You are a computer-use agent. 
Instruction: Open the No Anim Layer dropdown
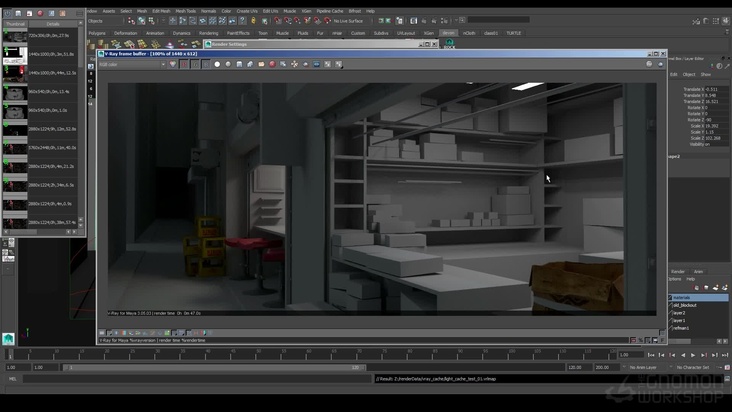(641, 368)
